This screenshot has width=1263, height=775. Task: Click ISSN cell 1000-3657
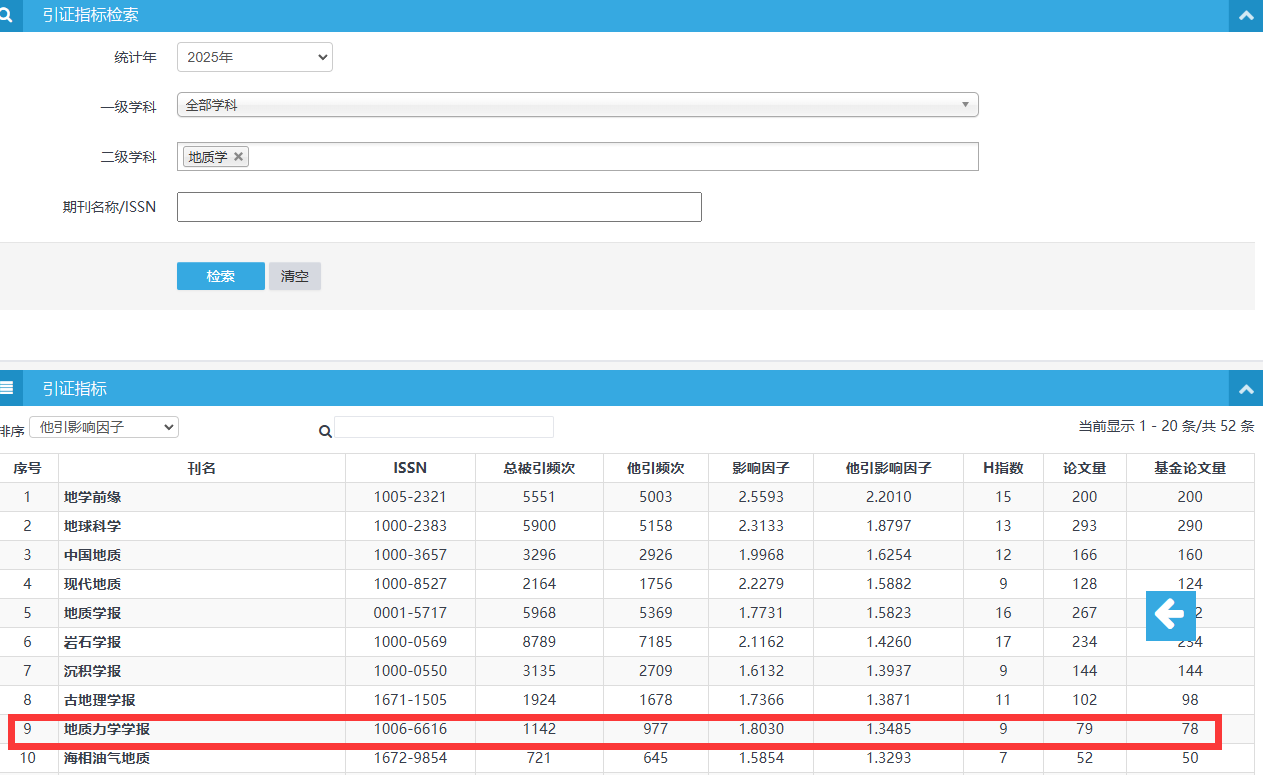[410, 555]
